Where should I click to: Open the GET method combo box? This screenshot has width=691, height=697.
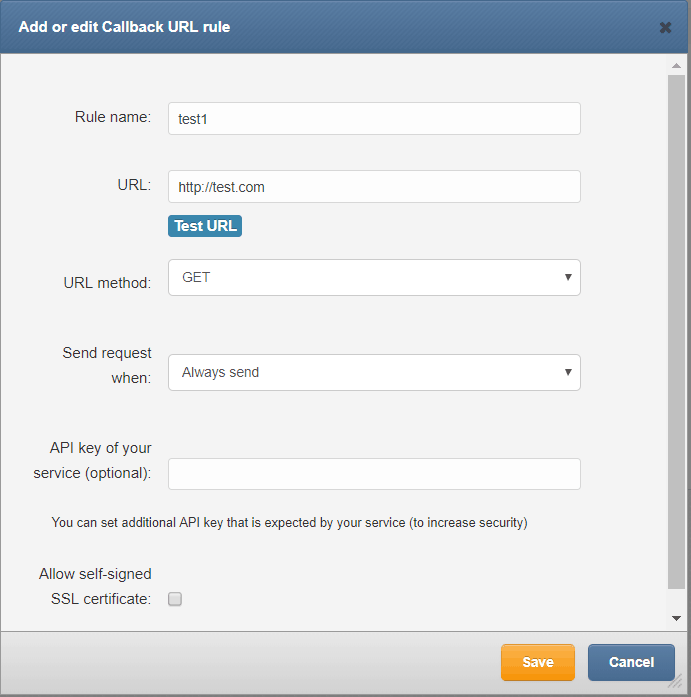(374, 277)
